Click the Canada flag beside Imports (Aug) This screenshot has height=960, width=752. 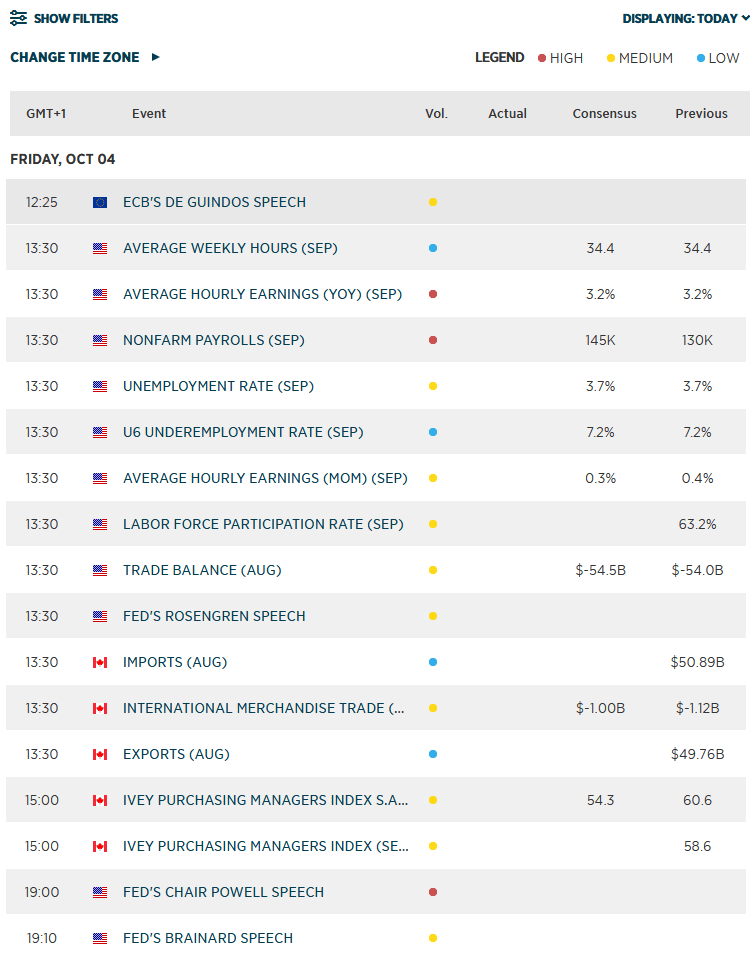(x=100, y=662)
